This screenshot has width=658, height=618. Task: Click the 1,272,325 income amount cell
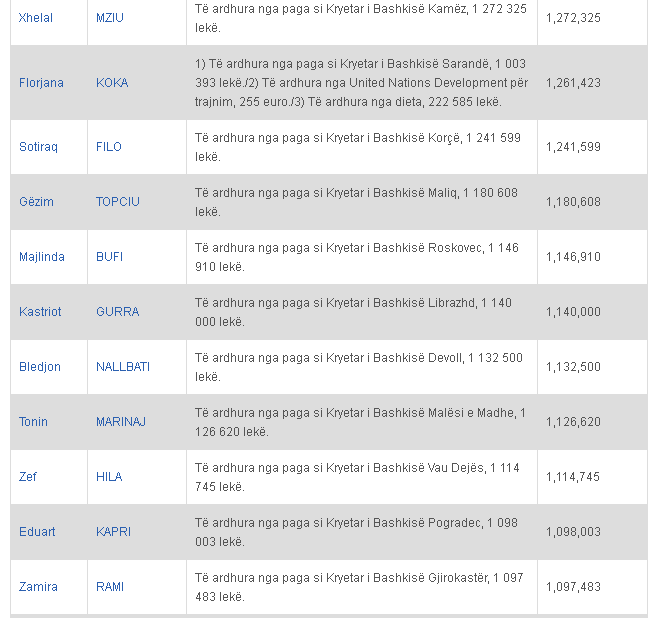573,18
